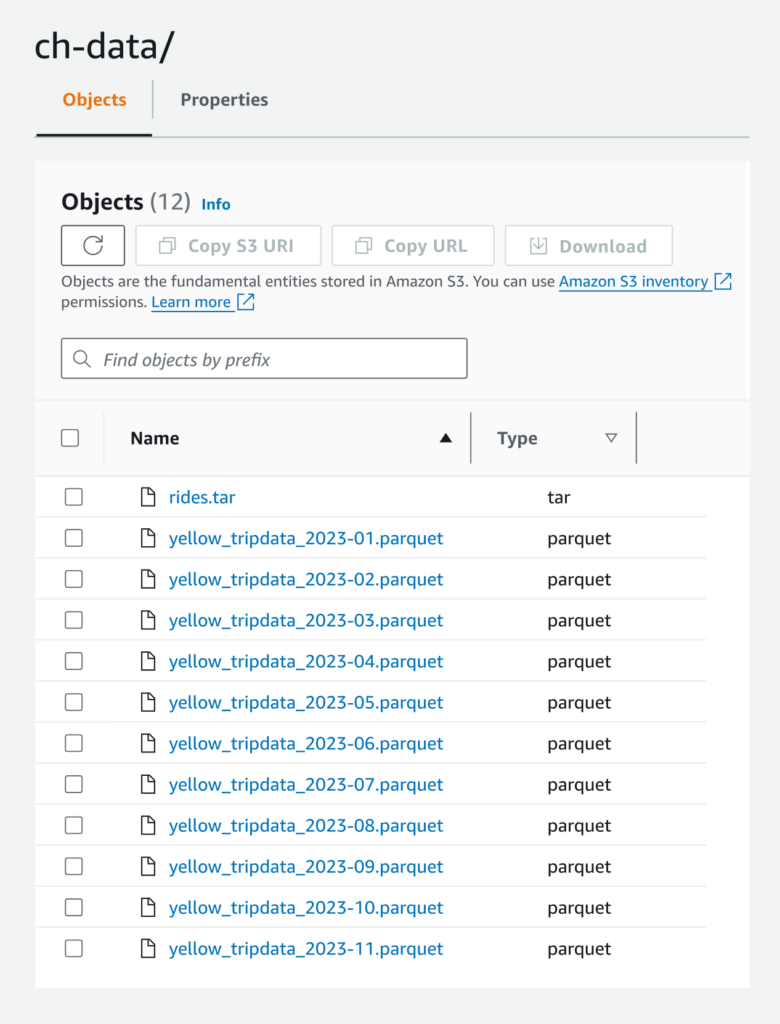
Task: Sort by Name using the ascending arrow
Action: pos(446,438)
